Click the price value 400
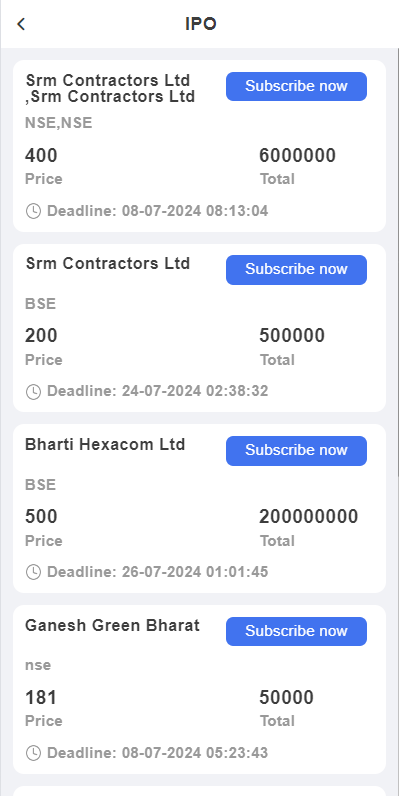The height and width of the screenshot is (796, 399). point(41,155)
